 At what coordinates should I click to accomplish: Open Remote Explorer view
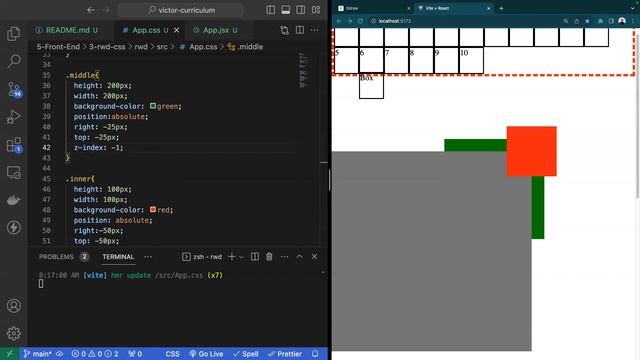click(13, 172)
